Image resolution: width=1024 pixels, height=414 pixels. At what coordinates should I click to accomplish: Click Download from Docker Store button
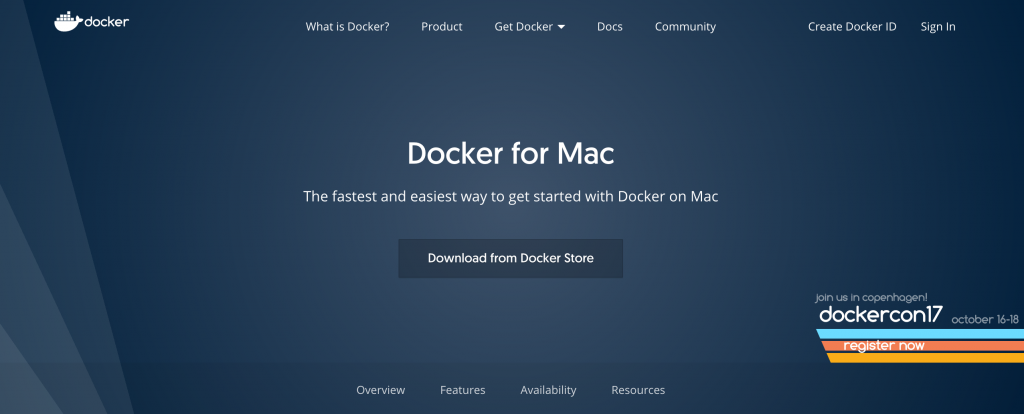[x=511, y=259]
